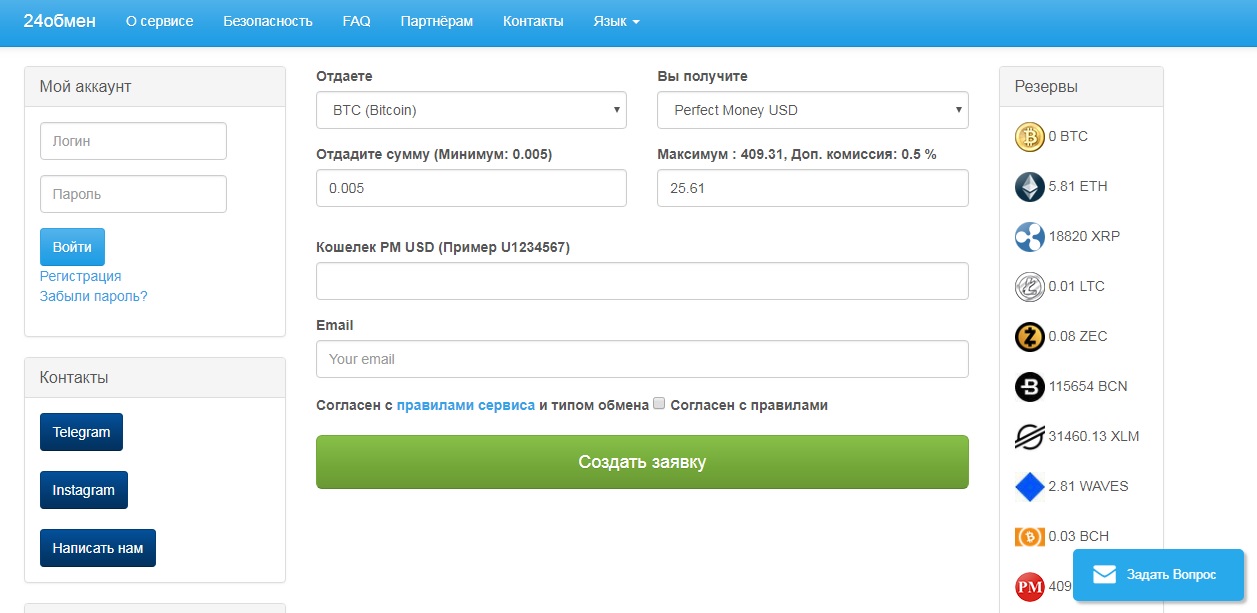Click the Stellar XLM reserve icon

[x=1029, y=437]
